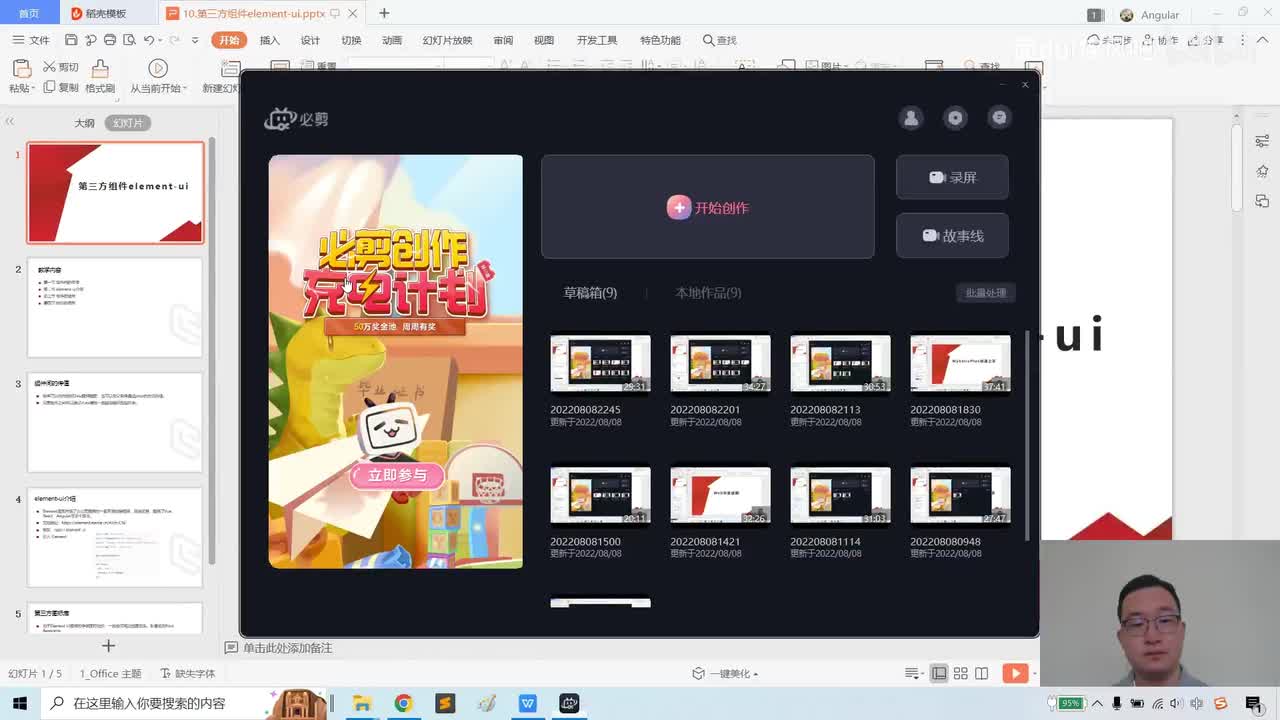The image size is (1280, 720).
Task: Open File Explorer from taskbar
Action: 362,703
